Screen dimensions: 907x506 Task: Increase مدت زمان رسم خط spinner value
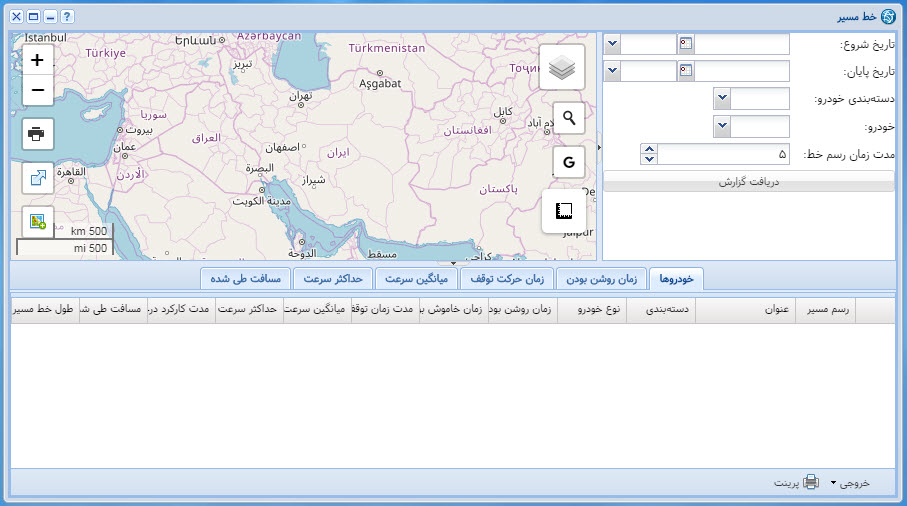648,150
